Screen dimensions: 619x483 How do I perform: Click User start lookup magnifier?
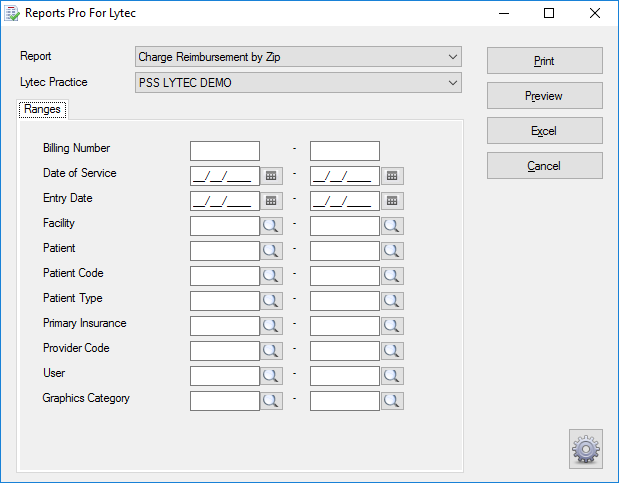[271, 376]
